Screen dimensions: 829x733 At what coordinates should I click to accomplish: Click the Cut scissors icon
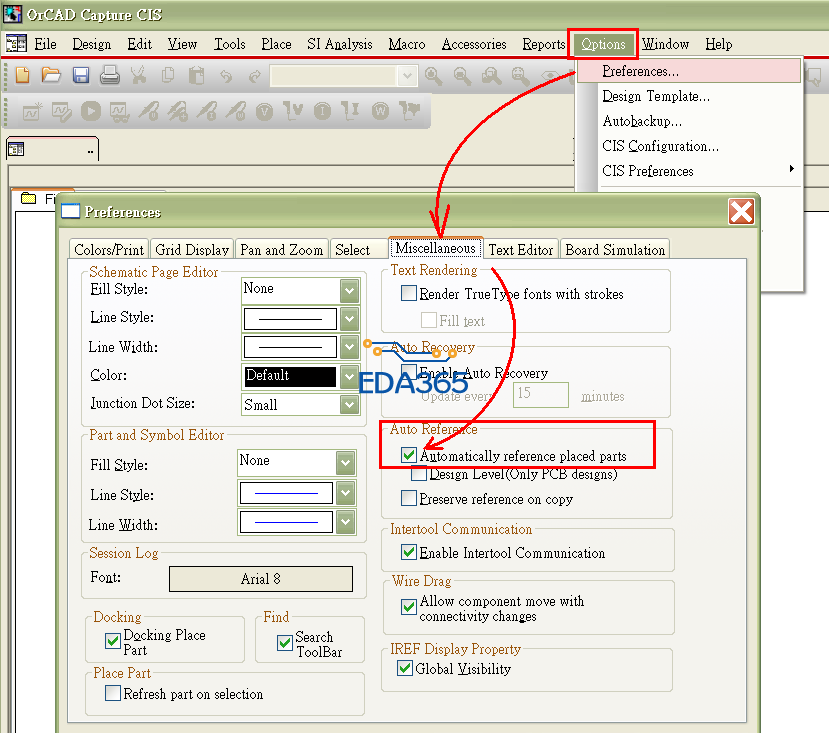point(139,75)
